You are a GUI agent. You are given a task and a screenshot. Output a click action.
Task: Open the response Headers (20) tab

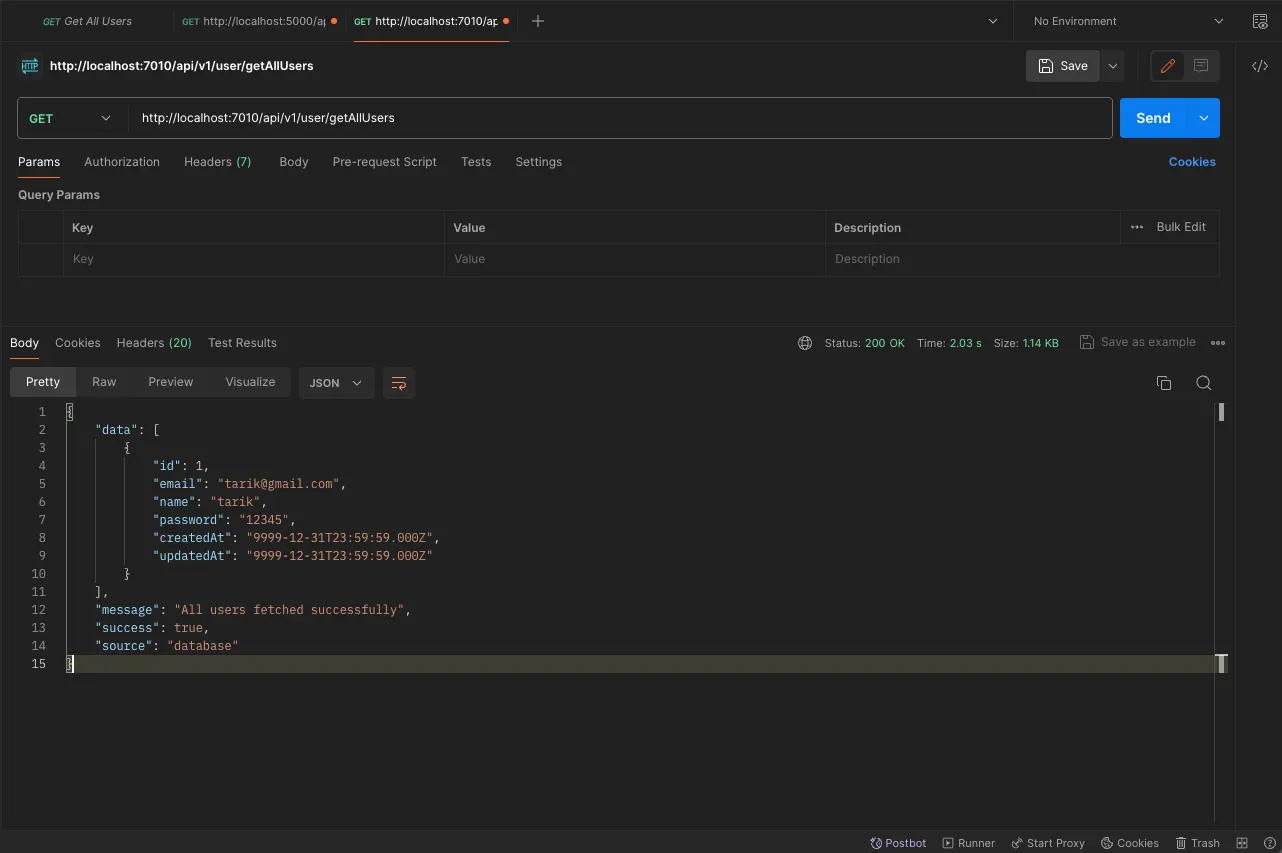pos(154,343)
